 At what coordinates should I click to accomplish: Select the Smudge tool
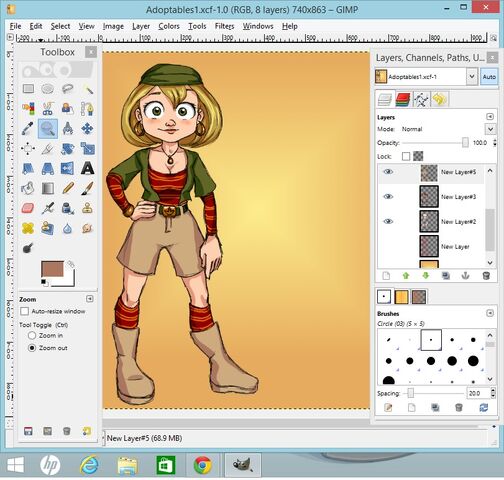click(88, 229)
